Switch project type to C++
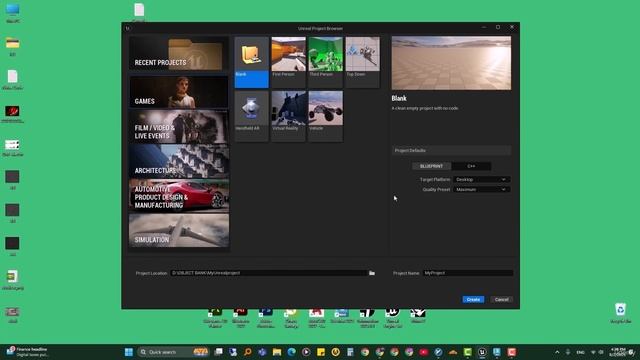Image resolution: width=640 pixels, height=360 pixels. coord(471,166)
